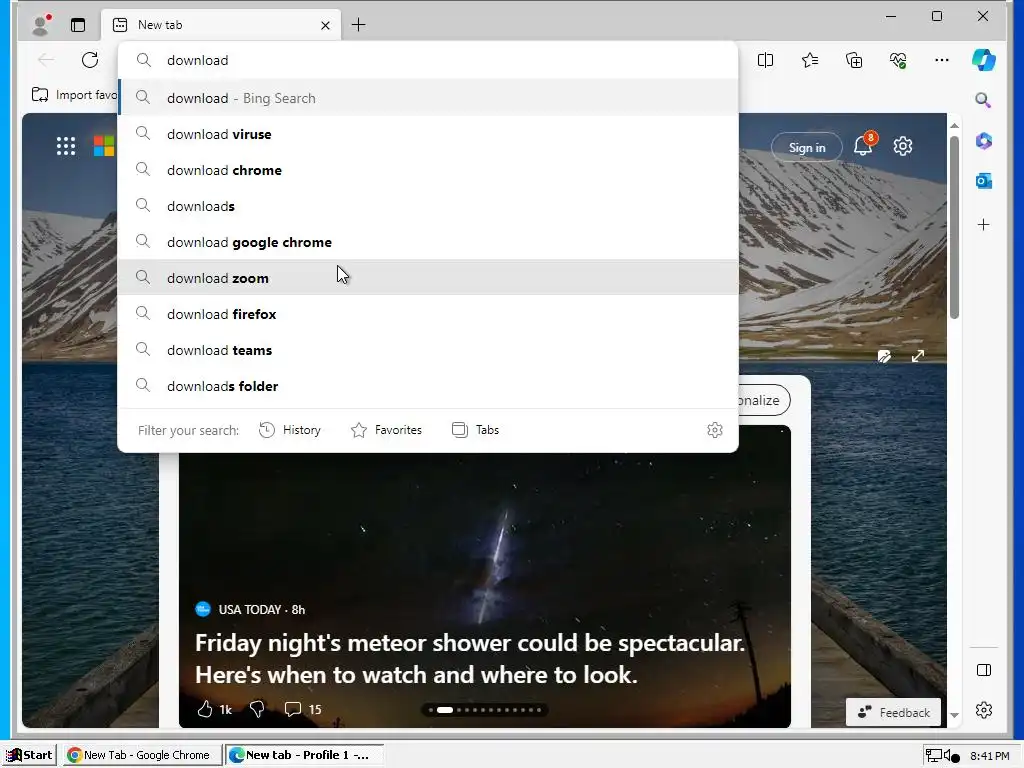Image resolution: width=1024 pixels, height=768 pixels.
Task: Open search suggestion settings gear
Action: point(714,430)
